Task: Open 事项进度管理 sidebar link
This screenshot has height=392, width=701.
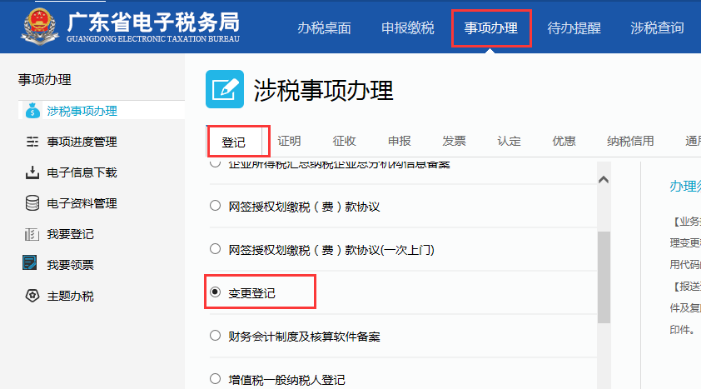Action: pos(82,142)
